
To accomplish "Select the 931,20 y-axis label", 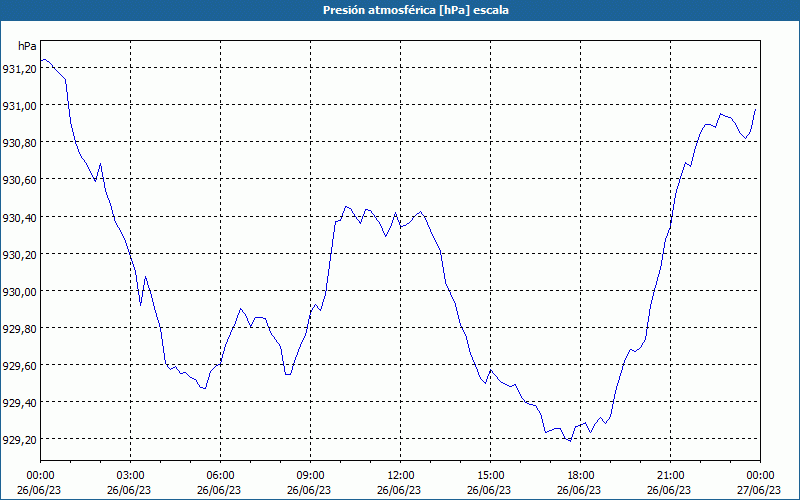I will pos(19,68).
